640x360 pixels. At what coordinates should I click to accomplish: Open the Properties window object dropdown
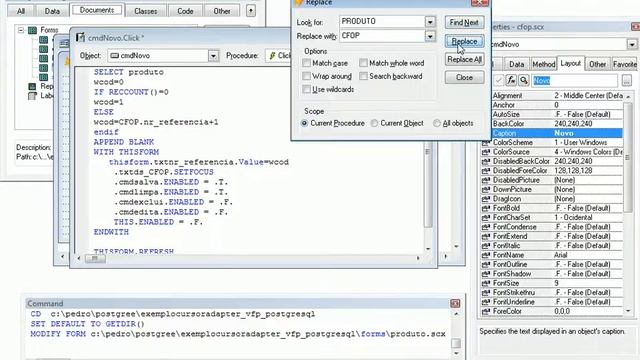[x=632, y=44]
